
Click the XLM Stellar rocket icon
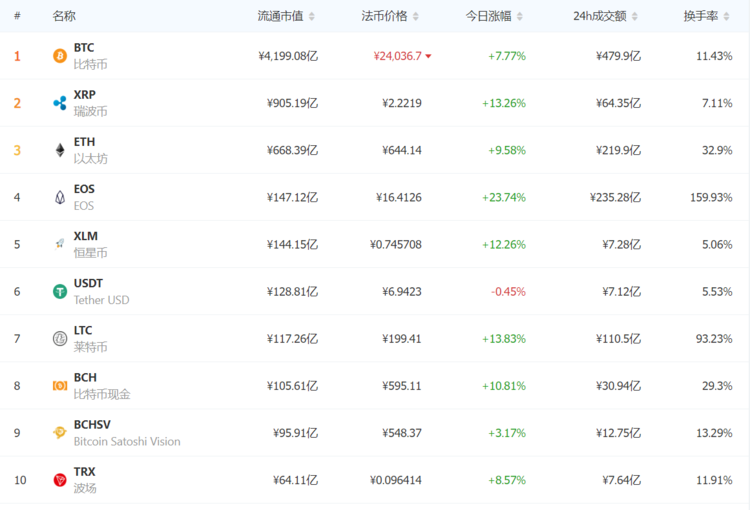tap(60, 244)
